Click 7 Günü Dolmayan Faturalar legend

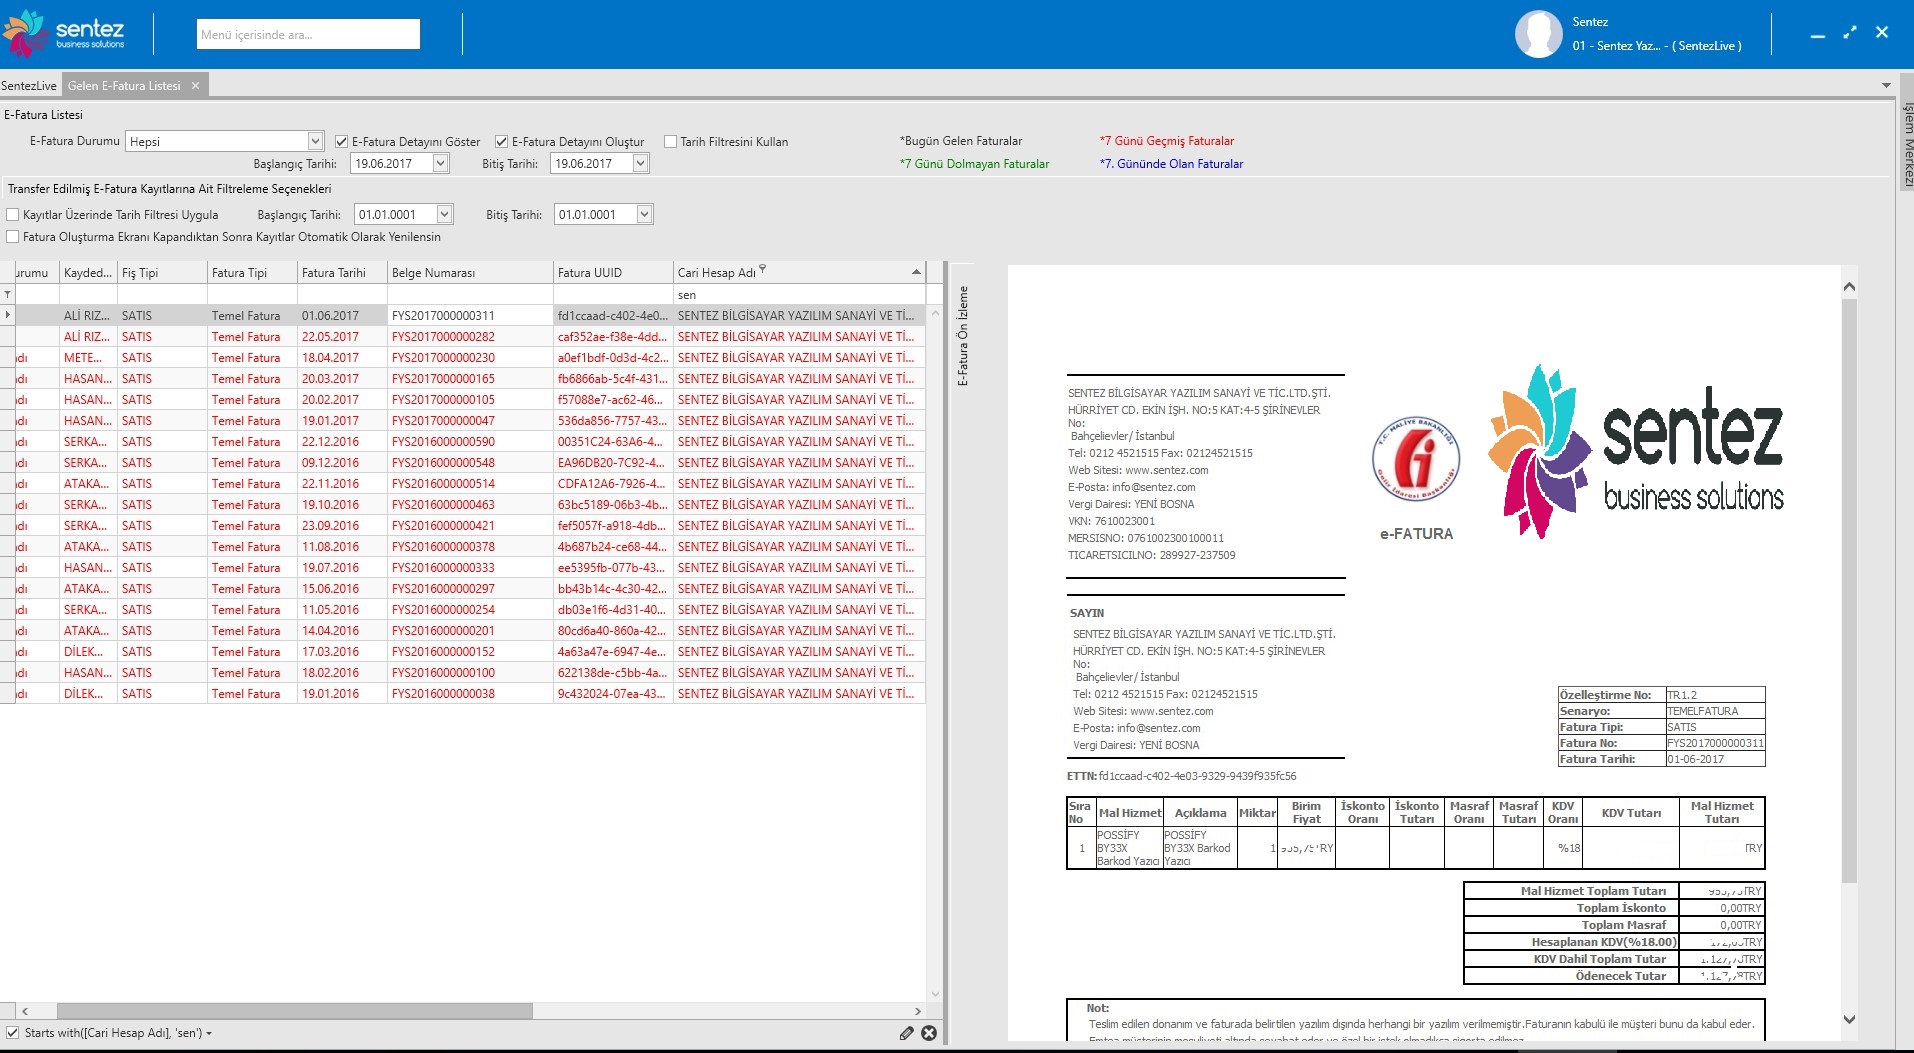[x=975, y=164]
